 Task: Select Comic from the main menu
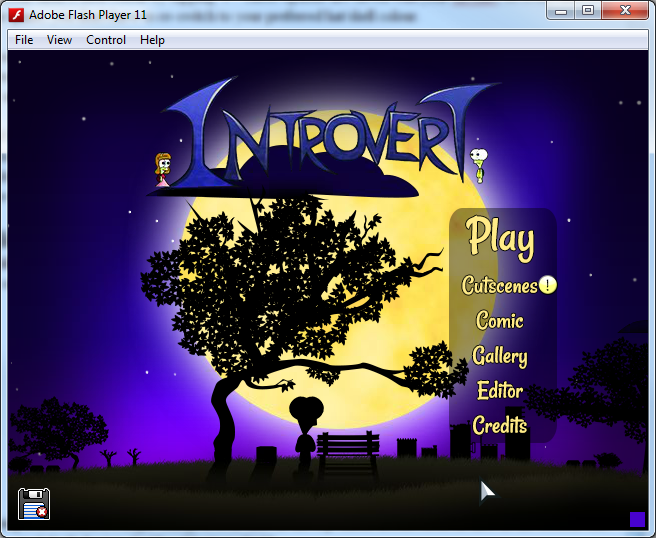(x=500, y=321)
